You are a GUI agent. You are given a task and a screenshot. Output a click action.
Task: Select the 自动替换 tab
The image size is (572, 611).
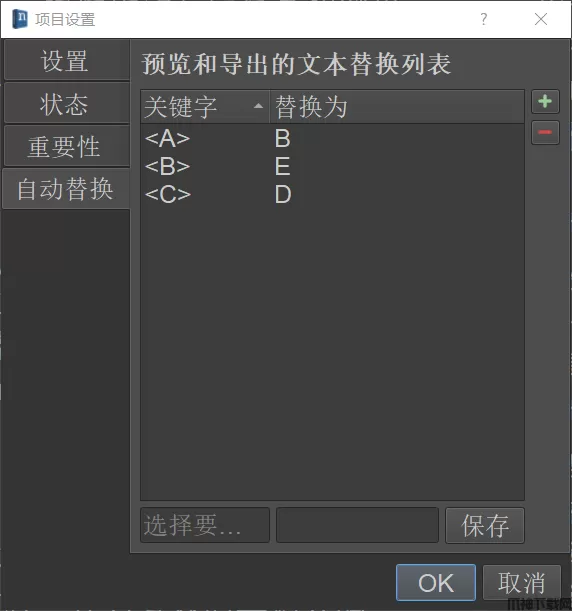click(66, 189)
